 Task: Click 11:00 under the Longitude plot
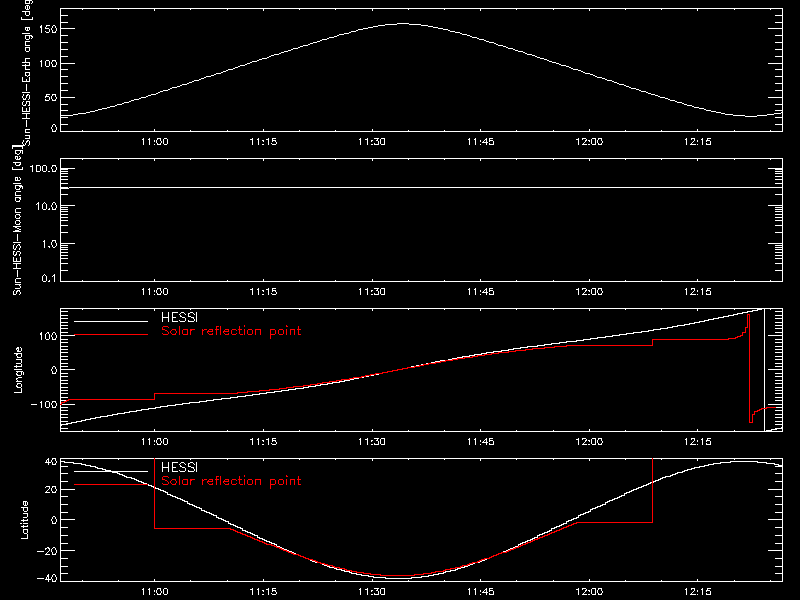click(x=155, y=441)
